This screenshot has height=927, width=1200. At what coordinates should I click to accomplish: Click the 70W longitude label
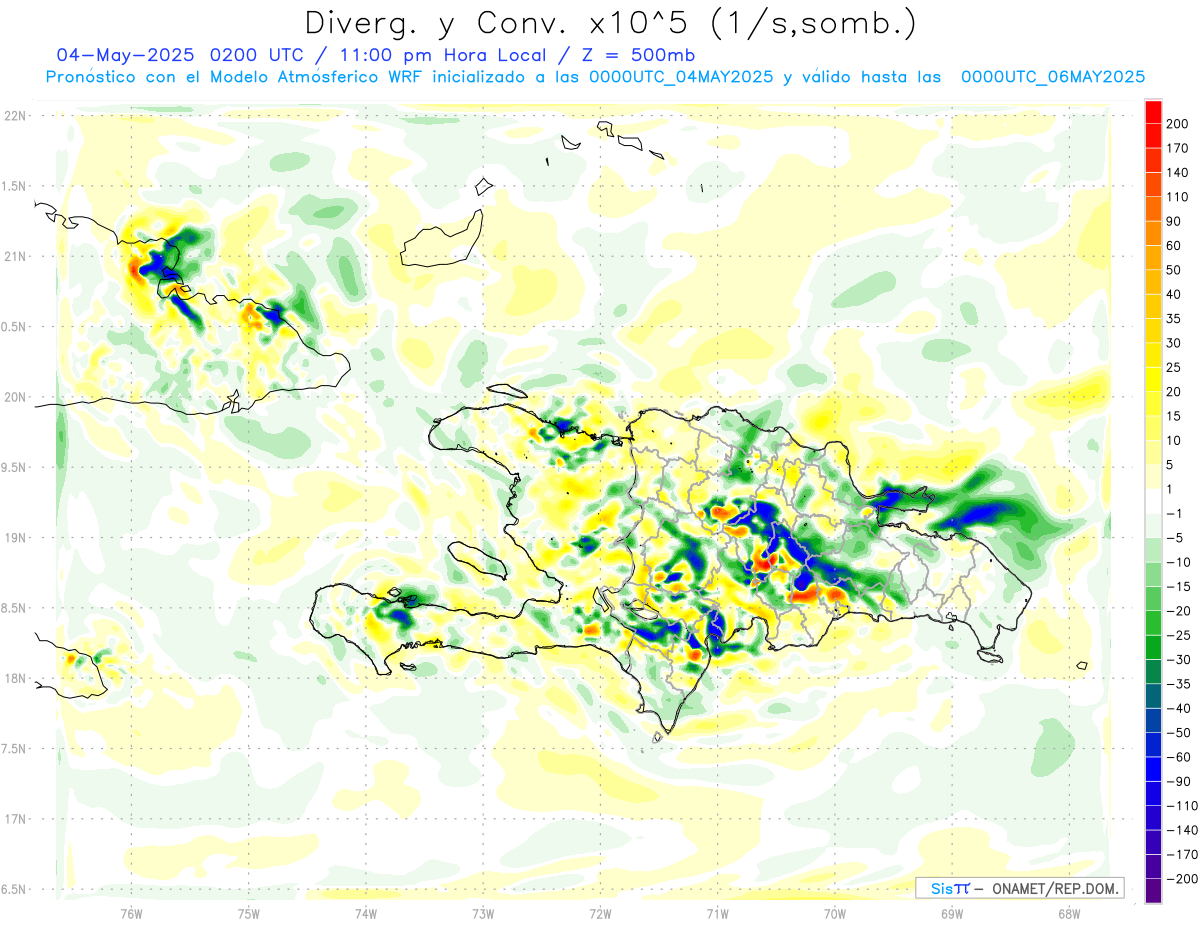pyautogui.click(x=835, y=913)
